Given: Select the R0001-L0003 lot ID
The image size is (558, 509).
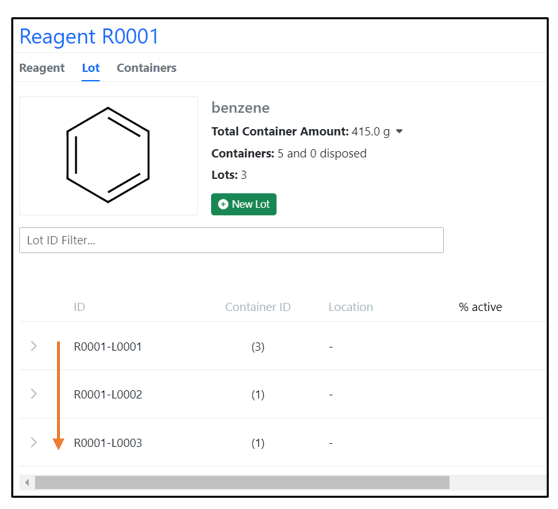Looking at the screenshot, I should (x=108, y=443).
